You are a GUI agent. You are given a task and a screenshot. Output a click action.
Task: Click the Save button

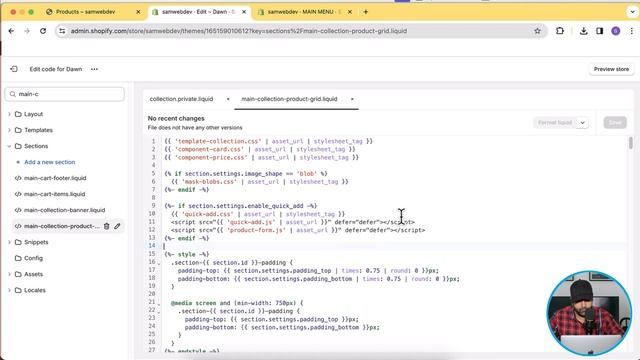click(x=615, y=123)
